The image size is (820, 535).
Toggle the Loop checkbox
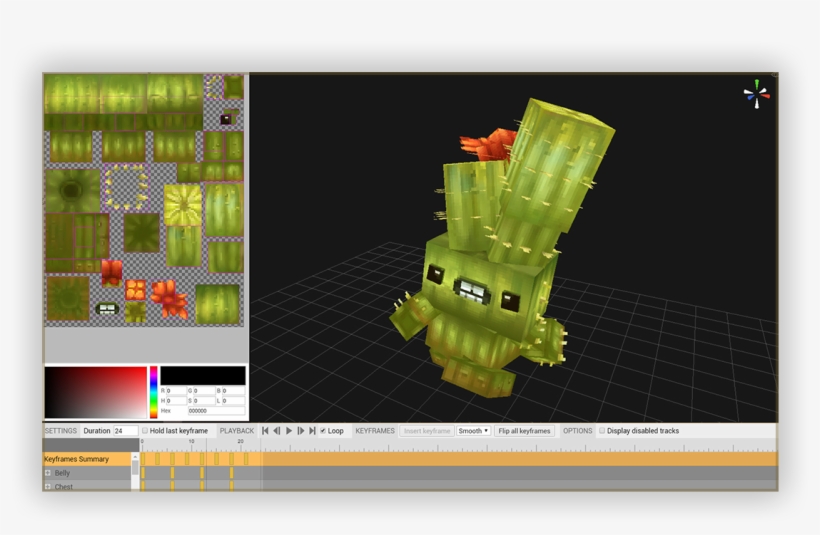click(323, 431)
